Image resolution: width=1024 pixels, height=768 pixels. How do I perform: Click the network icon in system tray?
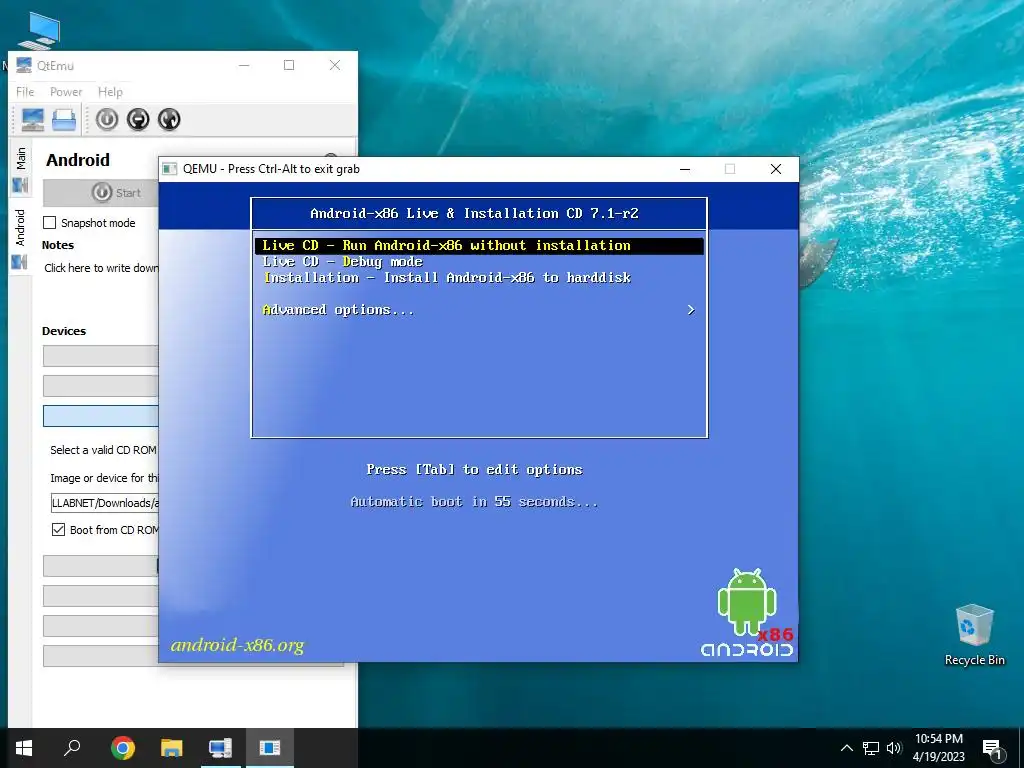[x=871, y=748]
